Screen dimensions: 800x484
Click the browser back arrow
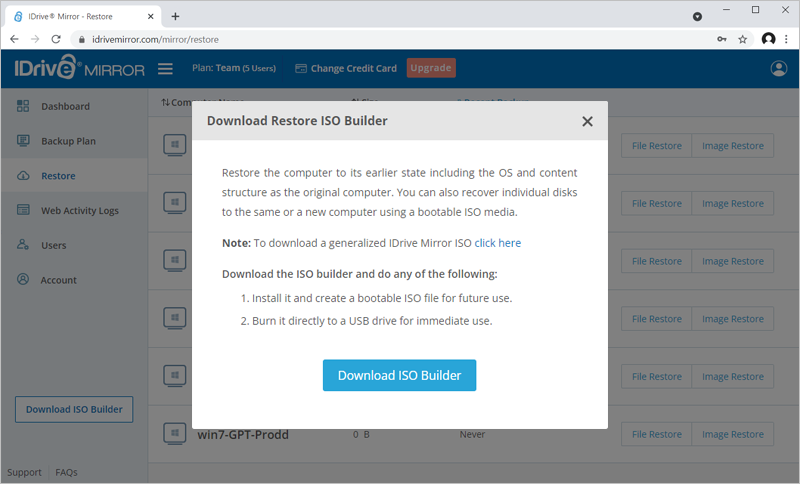pos(14,39)
